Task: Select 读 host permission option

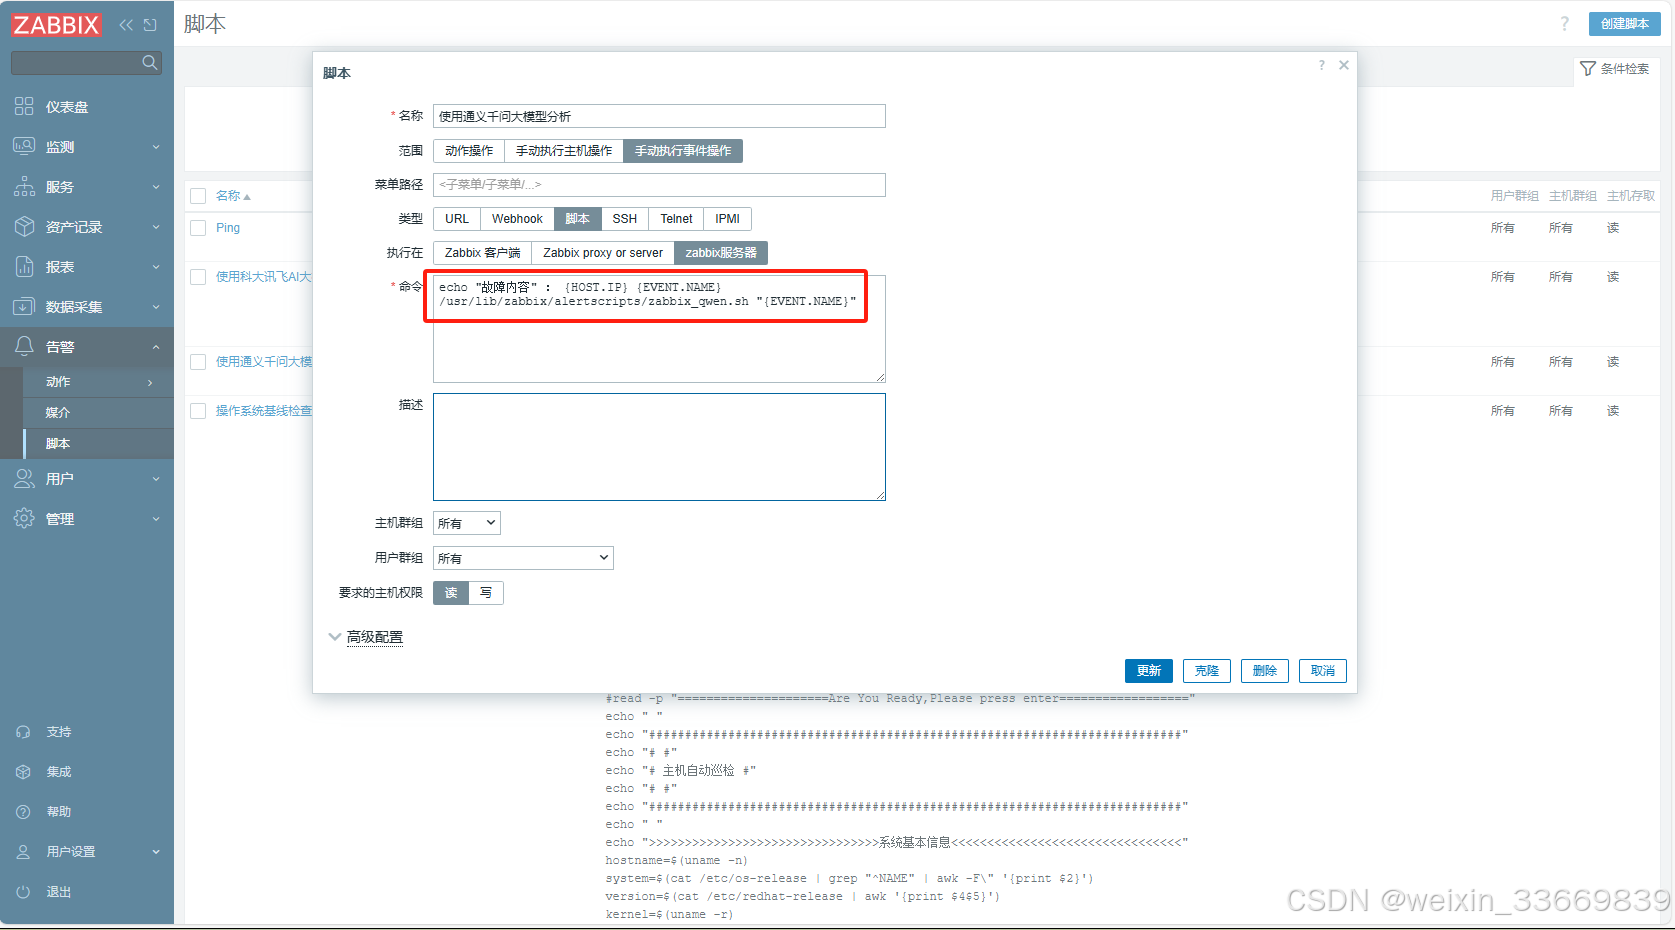Action: (x=451, y=593)
